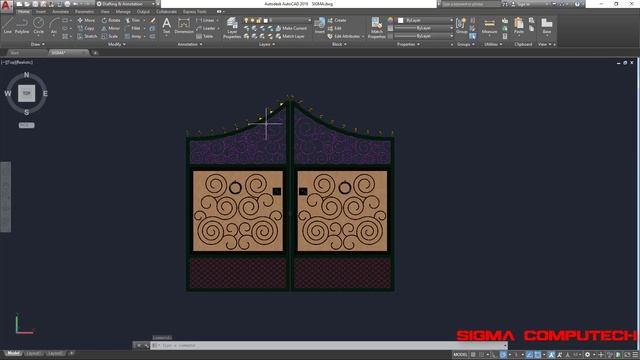The width and height of the screenshot is (640, 360).
Task: Select the Line tool
Action: [x=7, y=25]
